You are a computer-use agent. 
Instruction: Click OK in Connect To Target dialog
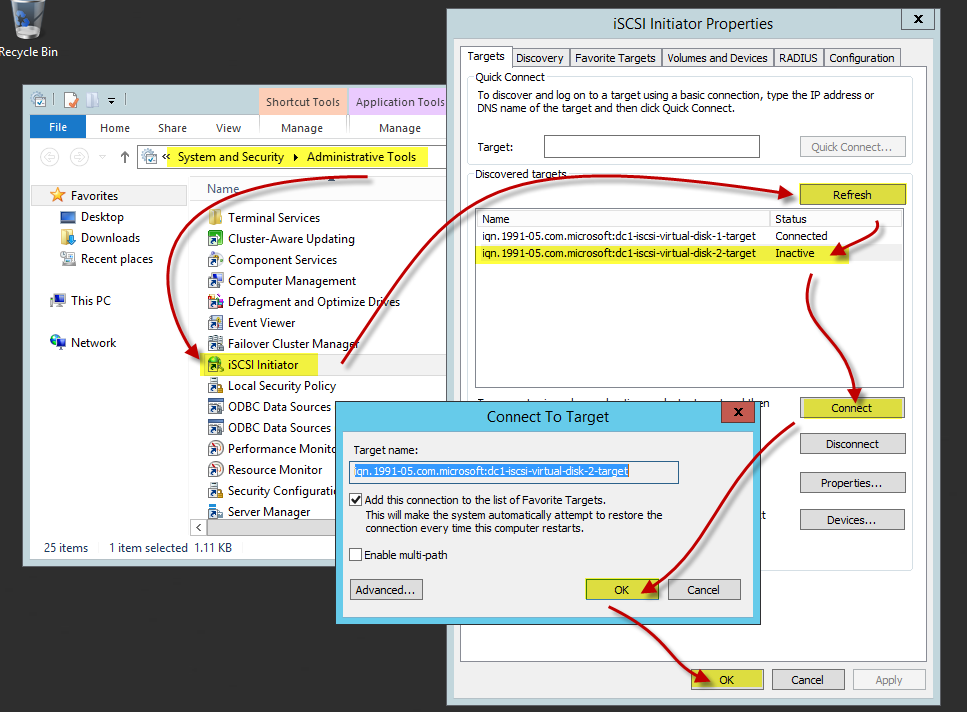click(x=622, y=590)
